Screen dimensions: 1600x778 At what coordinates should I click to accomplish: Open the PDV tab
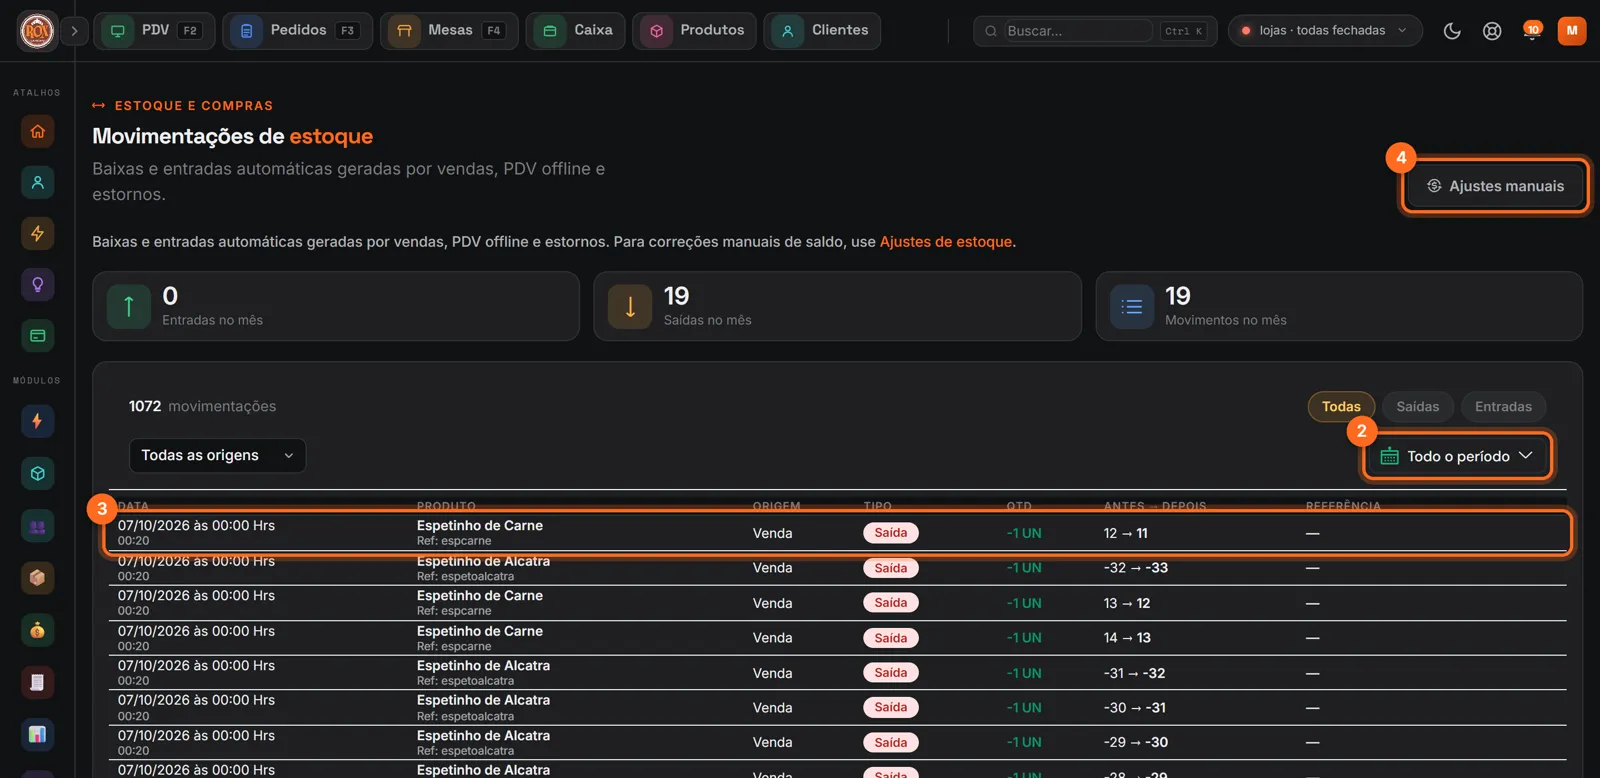click(155, 31)
